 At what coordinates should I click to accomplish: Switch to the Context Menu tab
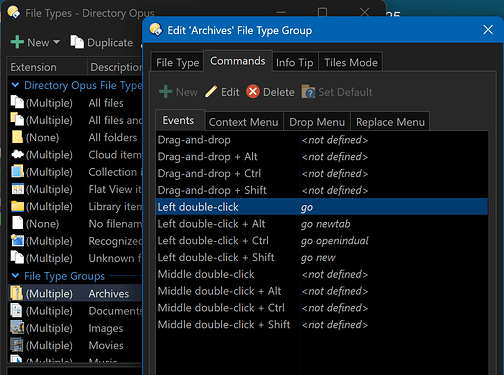tap(243, 122)
